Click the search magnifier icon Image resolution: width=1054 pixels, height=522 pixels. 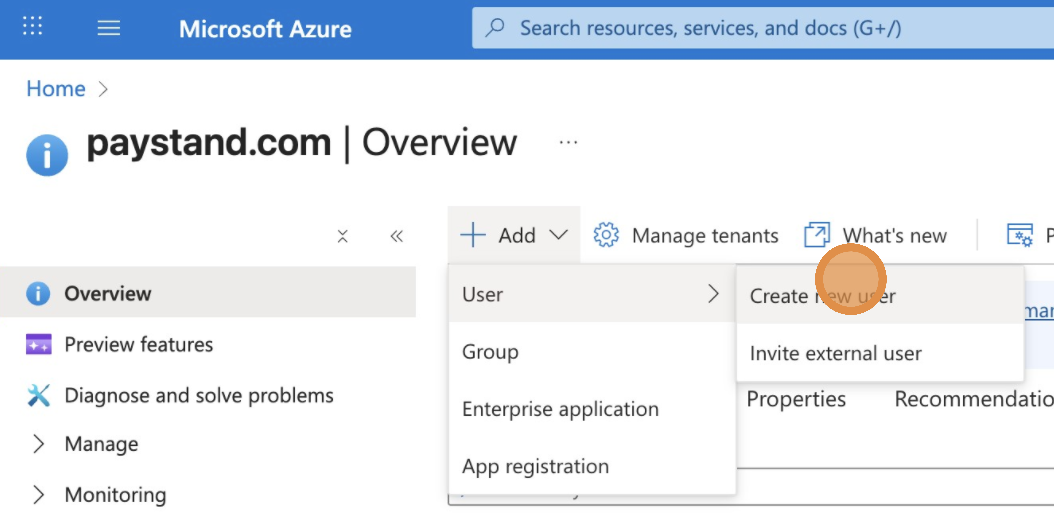[495, 28]
